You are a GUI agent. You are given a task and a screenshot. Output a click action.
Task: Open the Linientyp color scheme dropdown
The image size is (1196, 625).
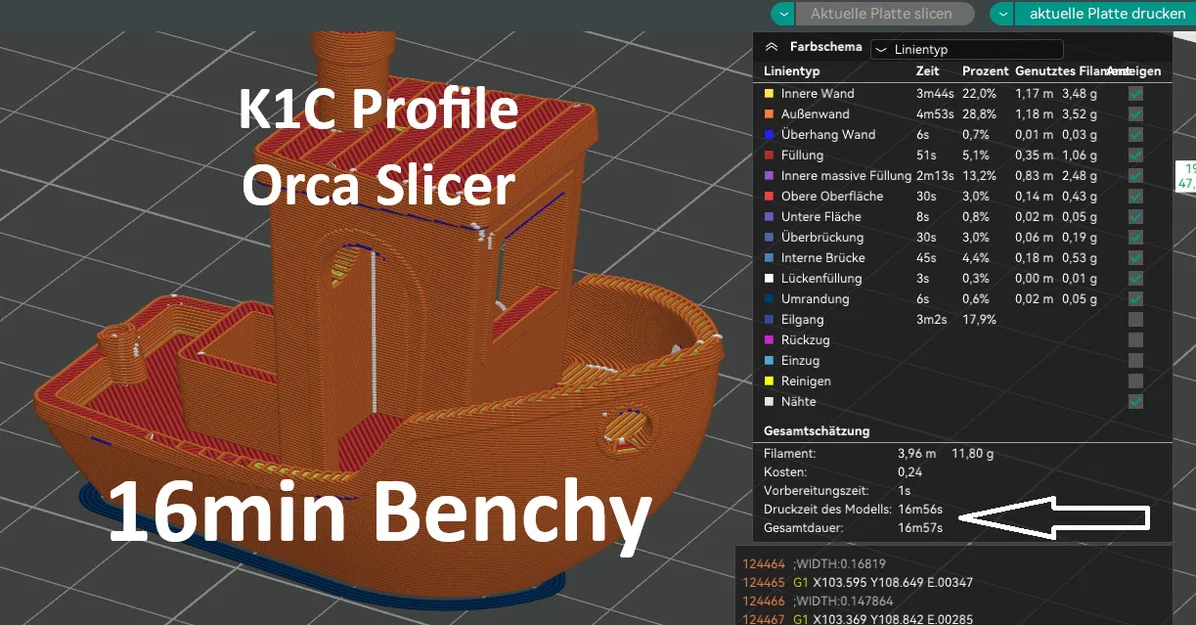967,50
